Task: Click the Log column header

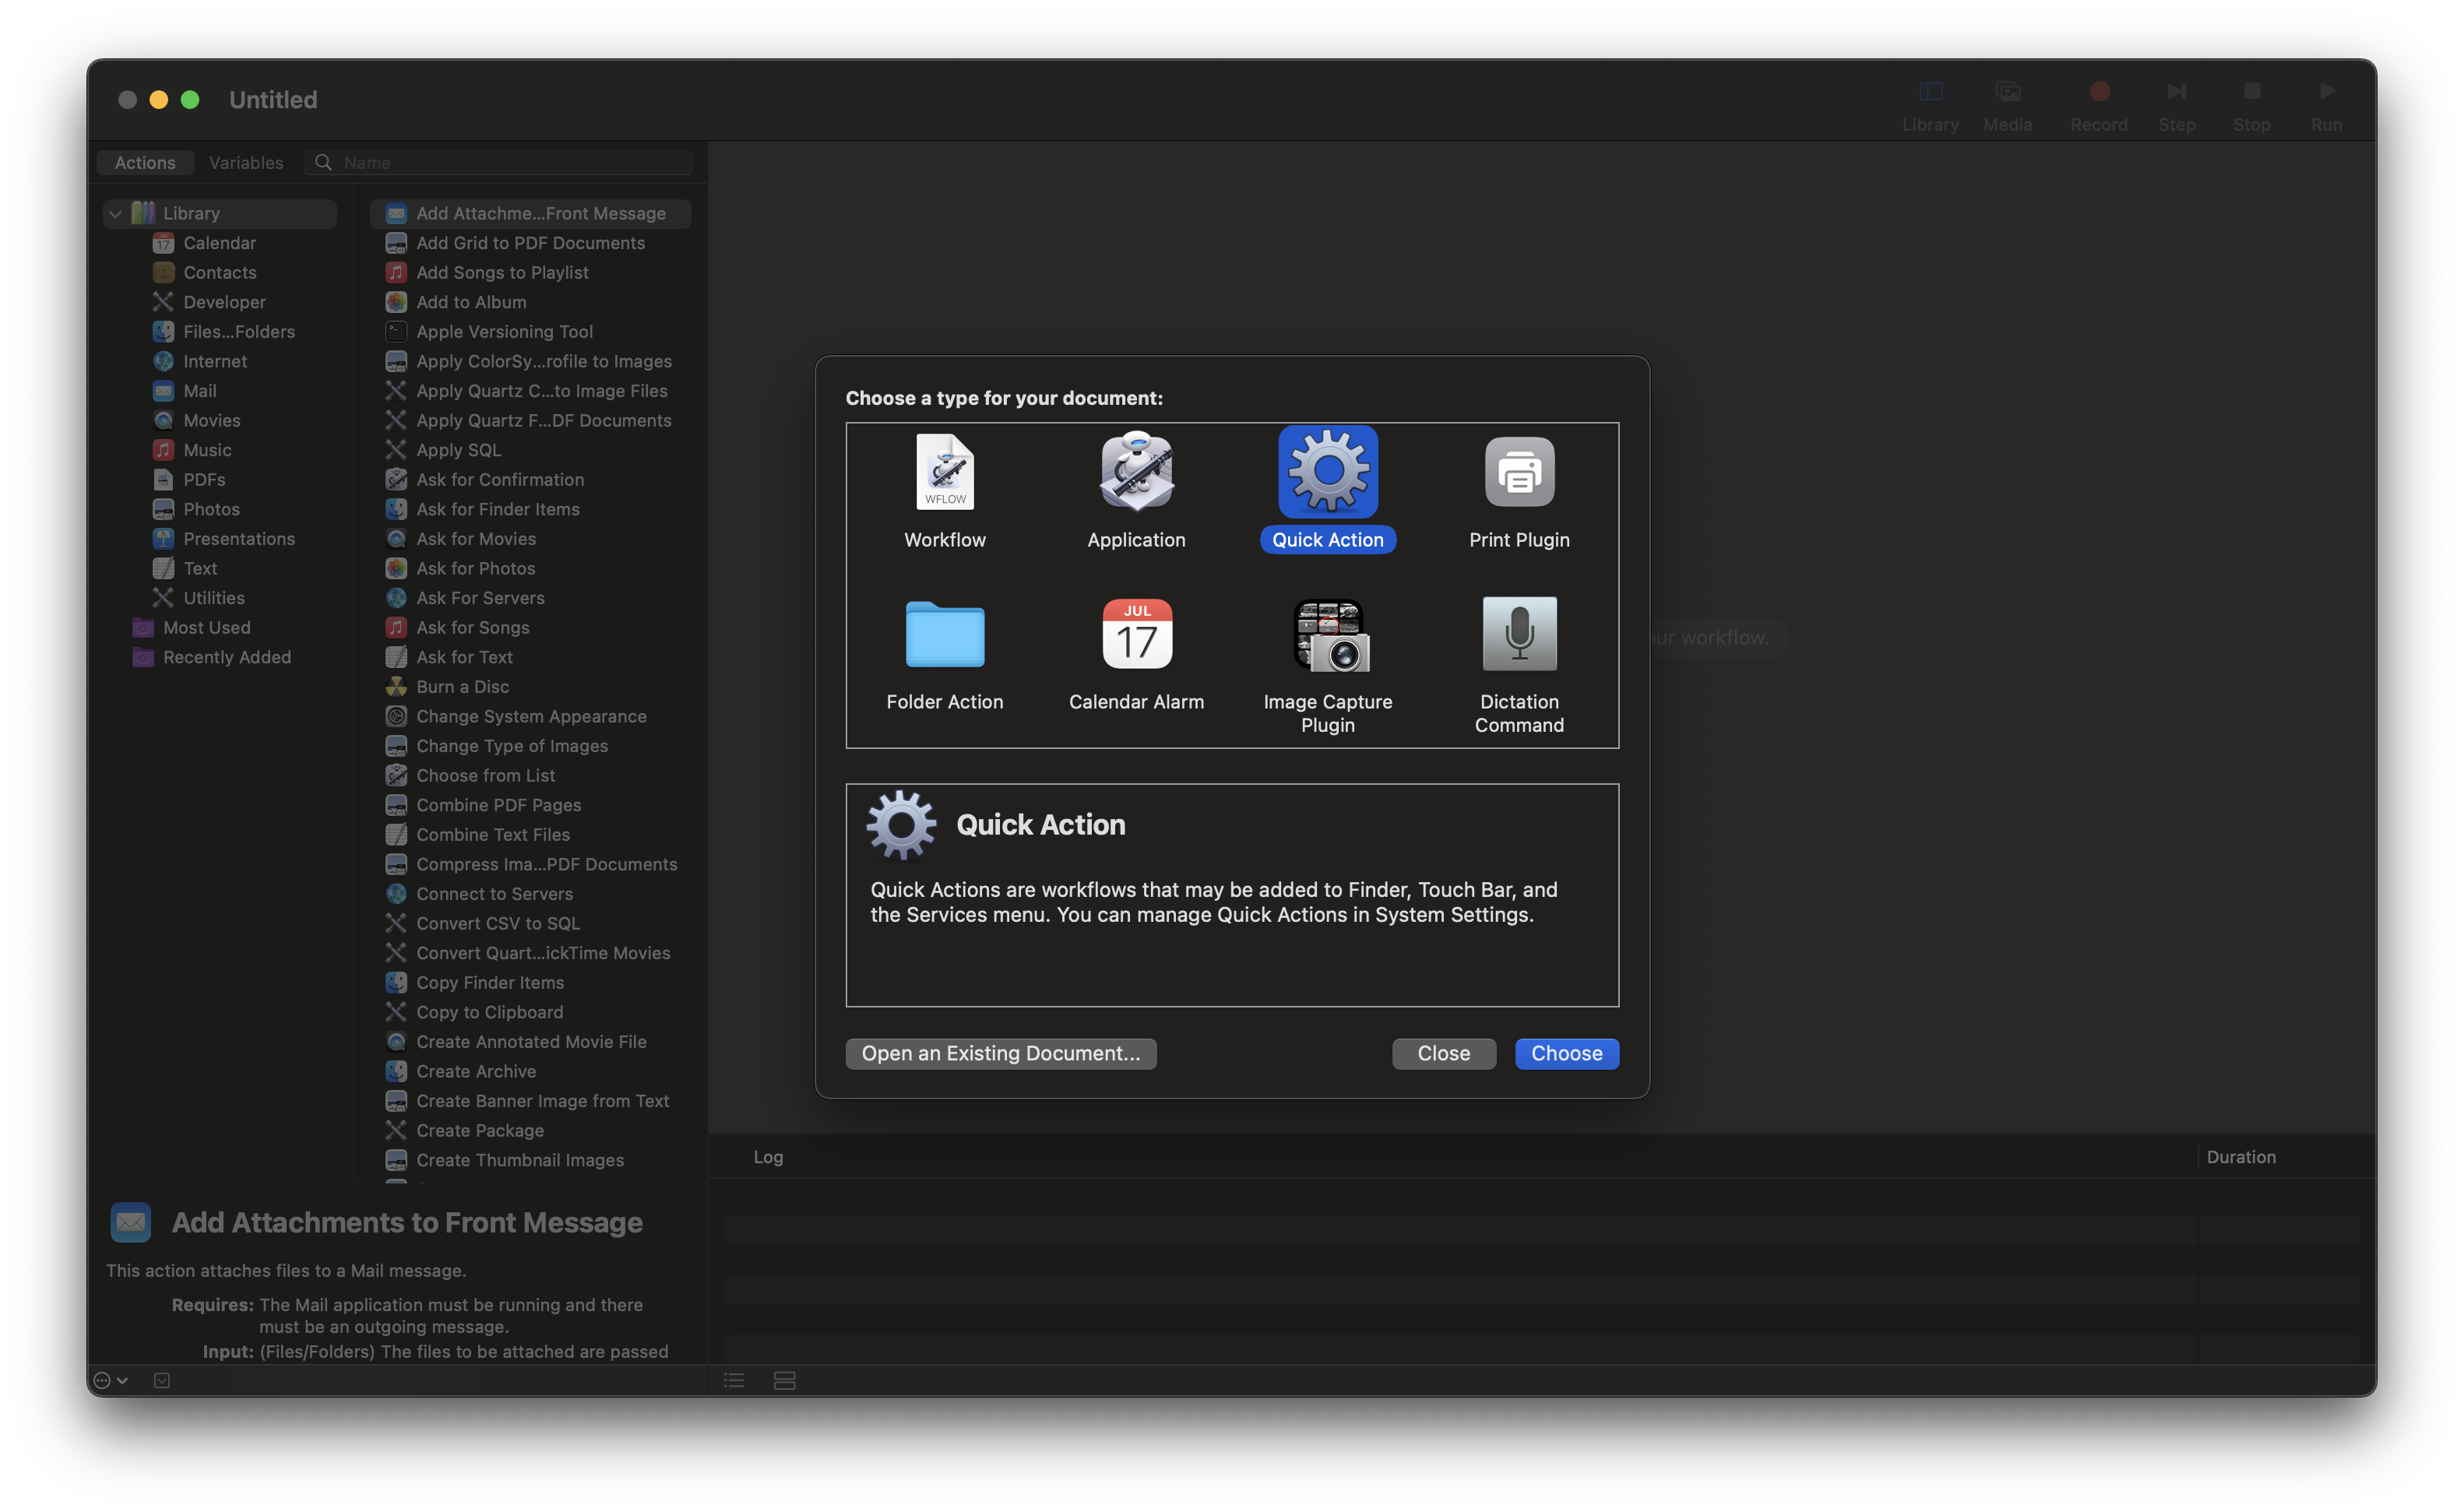Action: pyautogui.click(x=768, y=1157)
